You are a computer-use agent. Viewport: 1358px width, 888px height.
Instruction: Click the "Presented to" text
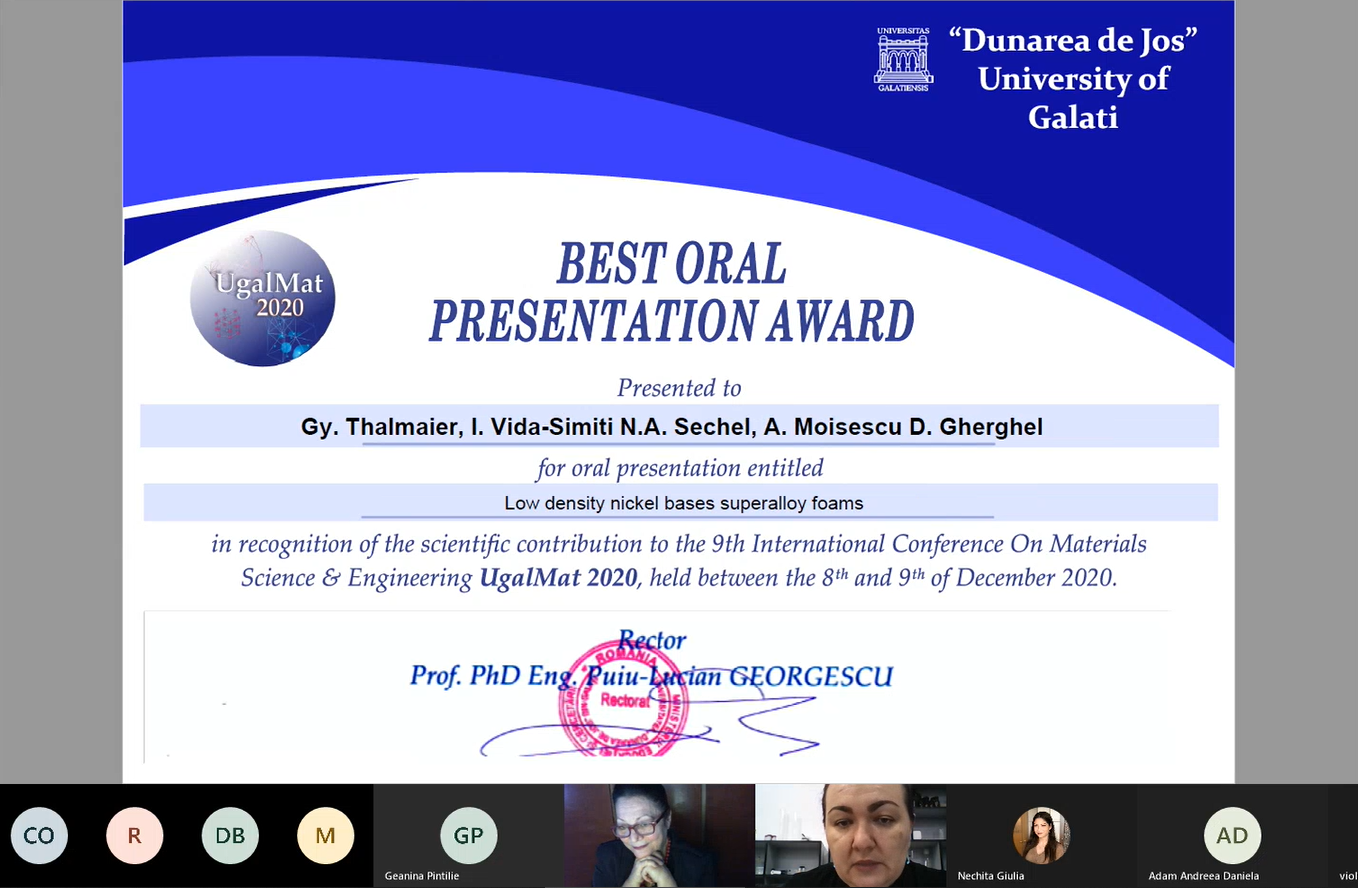click(x=679, y=387)
